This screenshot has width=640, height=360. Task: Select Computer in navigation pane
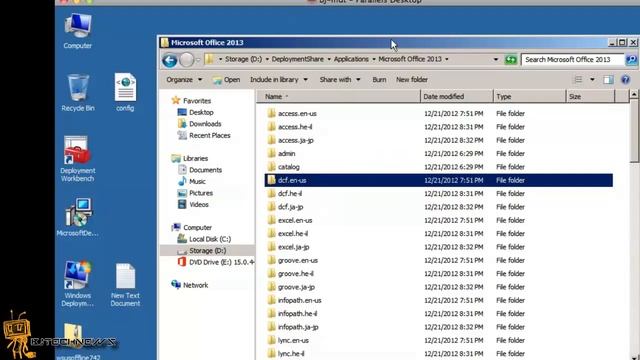(x=191, y=227)
